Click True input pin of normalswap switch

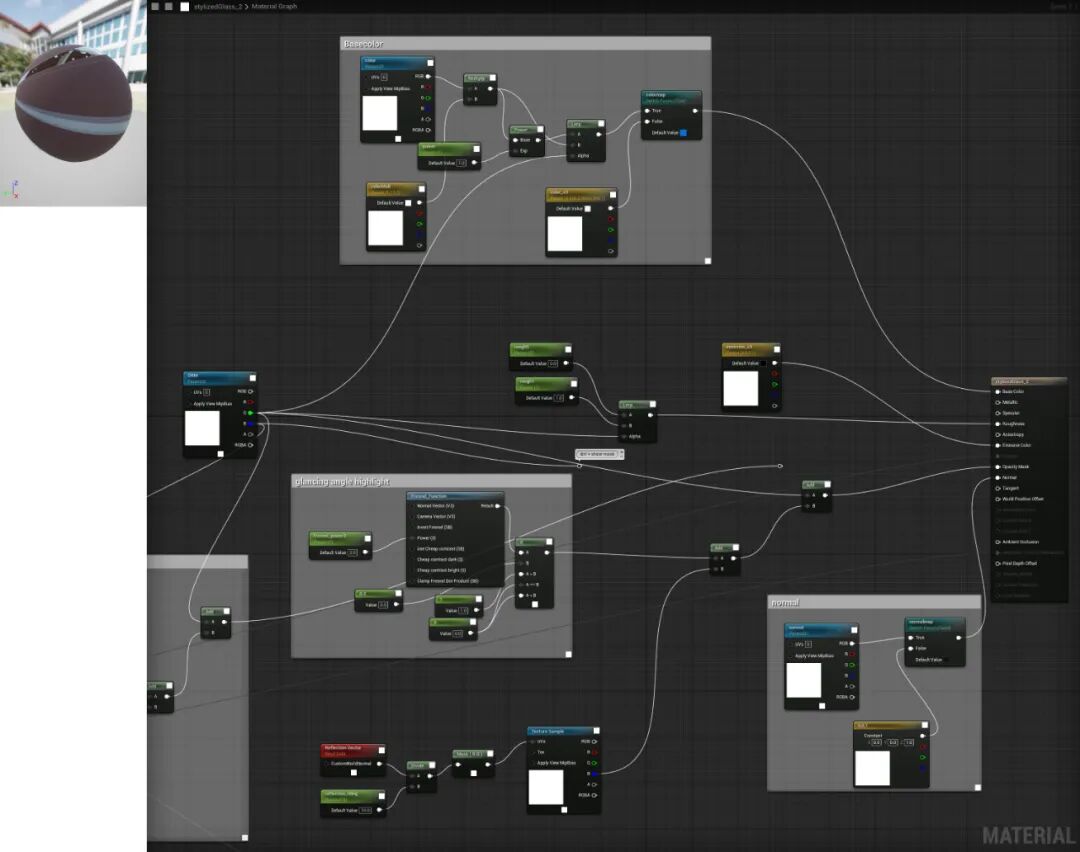click(911, 638)
